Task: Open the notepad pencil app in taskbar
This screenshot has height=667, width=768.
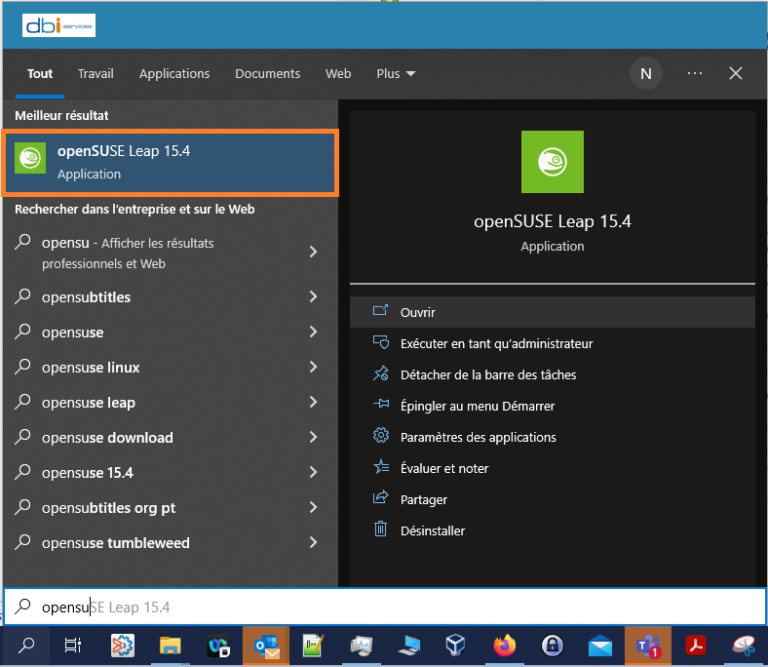Action: click(x=313, y=645)
